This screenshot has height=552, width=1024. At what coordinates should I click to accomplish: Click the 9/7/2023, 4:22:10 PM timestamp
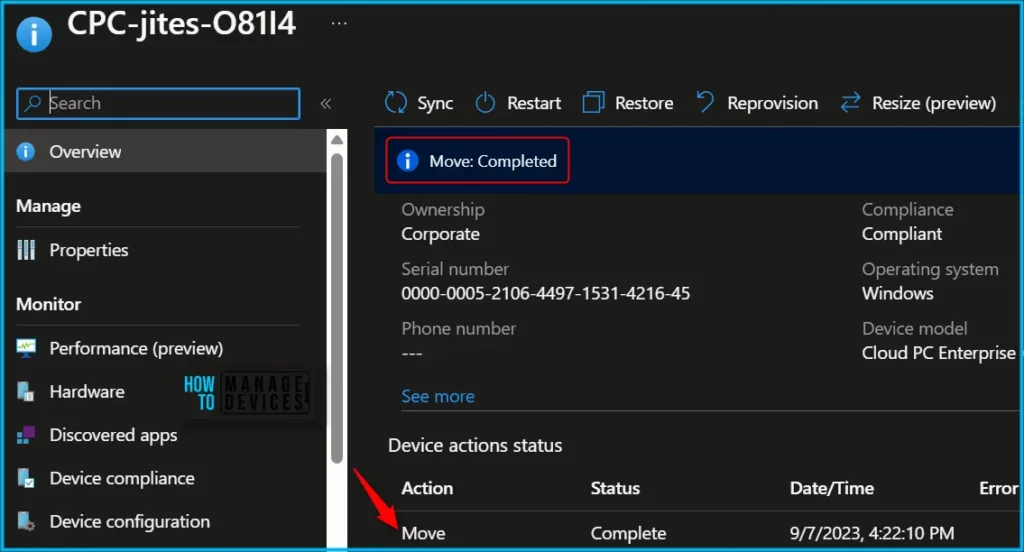coord(872,533)
